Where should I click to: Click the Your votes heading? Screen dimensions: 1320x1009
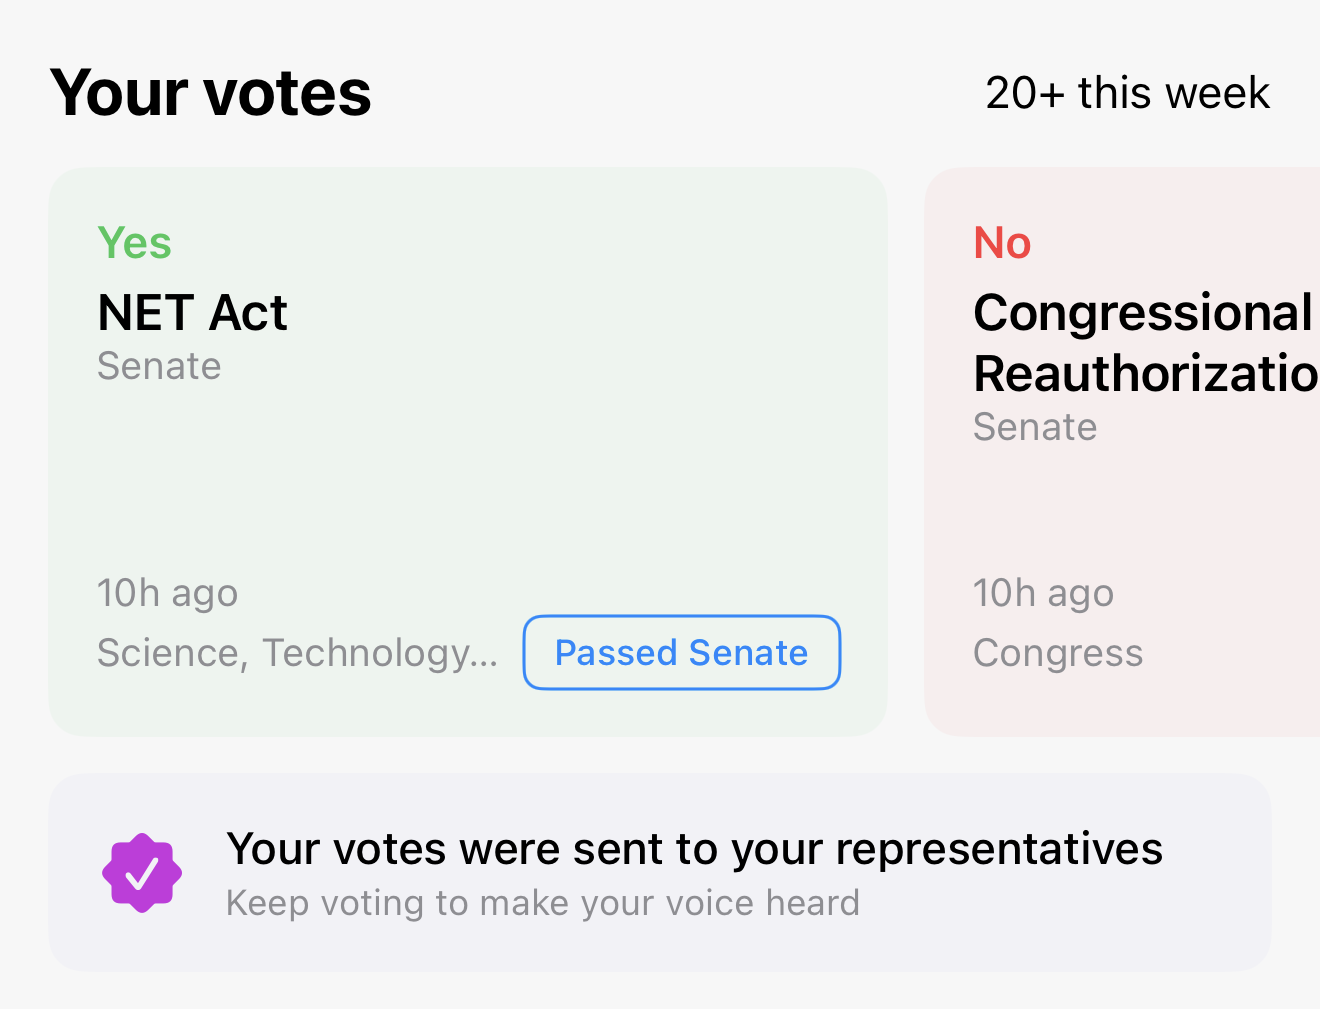point(211,92)
